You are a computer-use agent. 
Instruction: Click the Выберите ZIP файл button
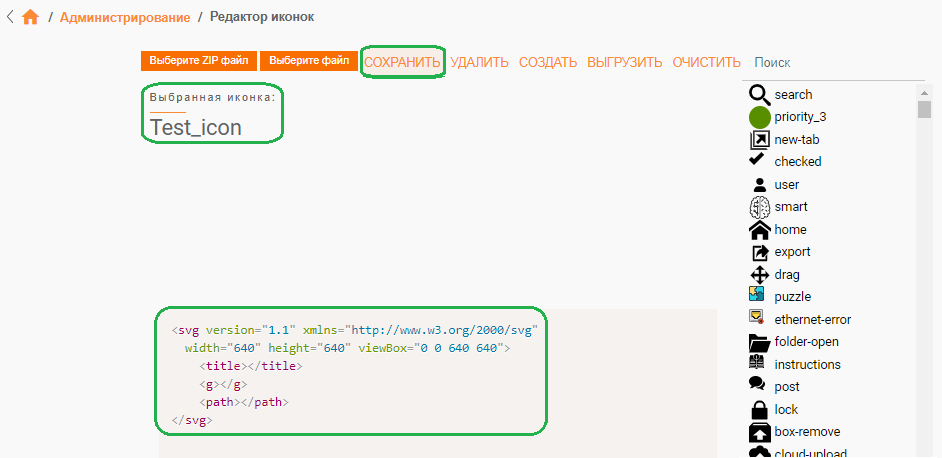point(199,61)
